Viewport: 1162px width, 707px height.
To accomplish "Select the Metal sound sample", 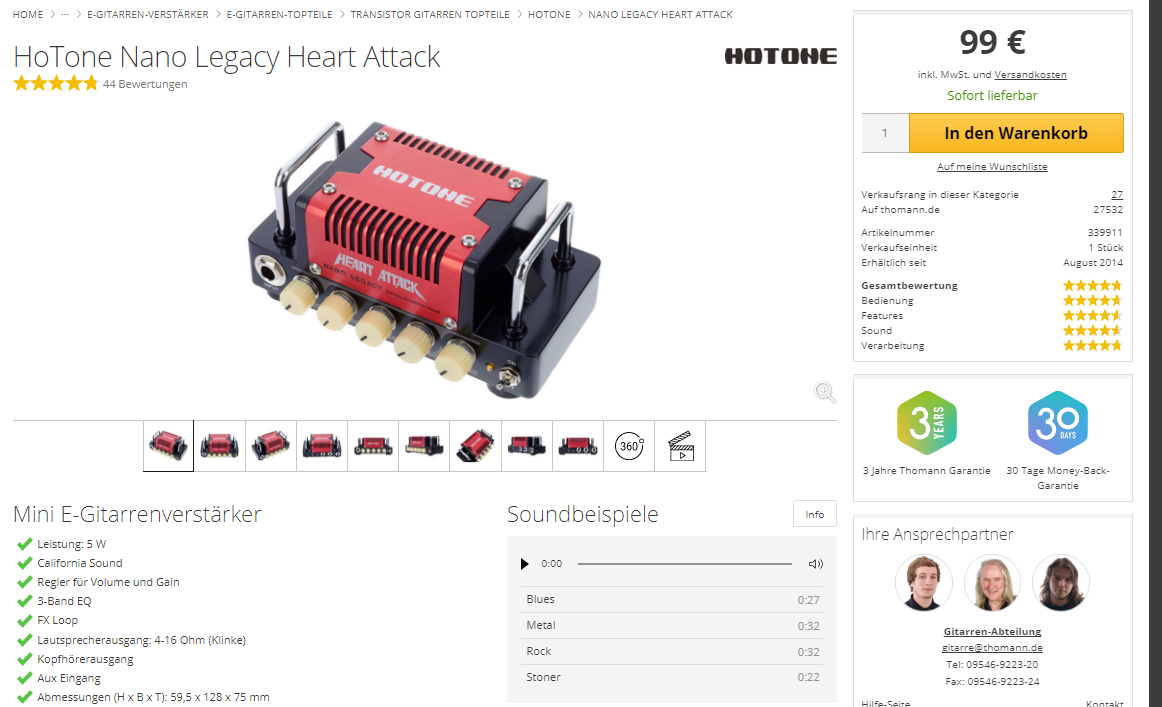I will coord(672,625).
